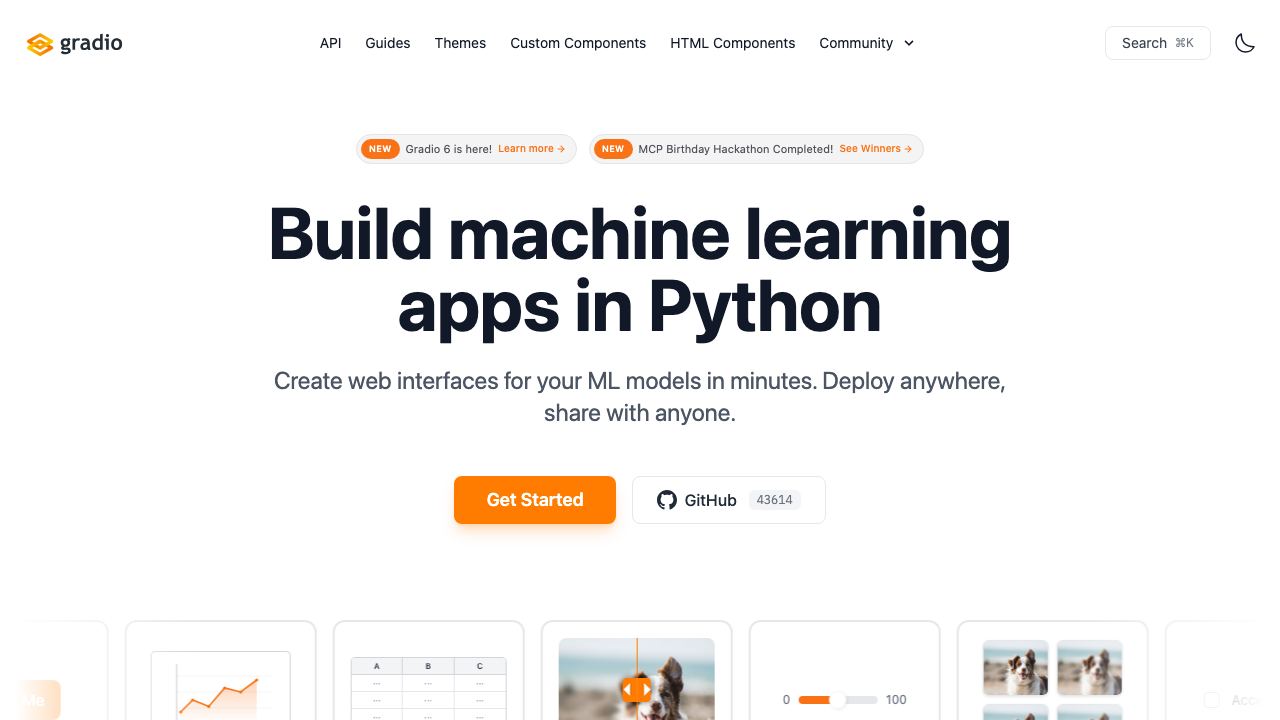The width and height of the screenshot is (1280, 720).
Task: Follow Gradio 6 Learn more link
Action: [x=531, y=149]
